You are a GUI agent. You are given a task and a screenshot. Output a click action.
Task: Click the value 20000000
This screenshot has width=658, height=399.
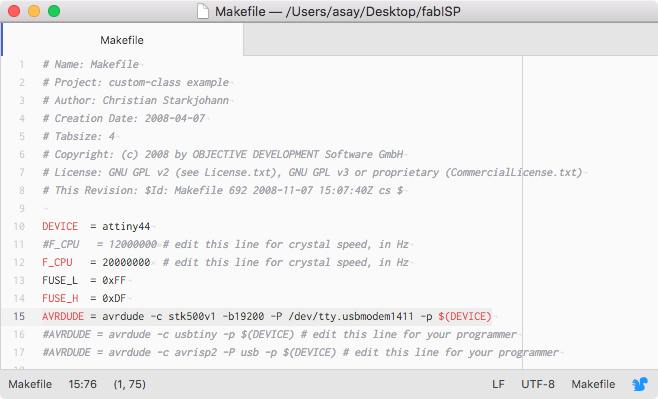pyautogui.click(x=126, y=263)
